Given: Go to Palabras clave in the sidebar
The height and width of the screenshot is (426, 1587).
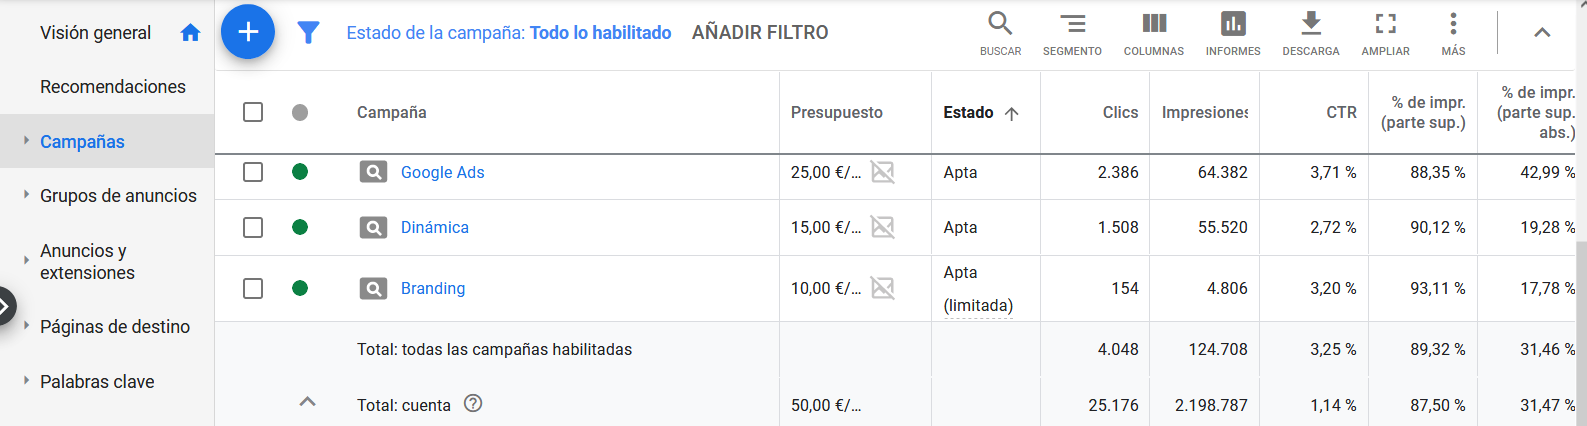Looking at the screenshot, I should pos(97,381).
